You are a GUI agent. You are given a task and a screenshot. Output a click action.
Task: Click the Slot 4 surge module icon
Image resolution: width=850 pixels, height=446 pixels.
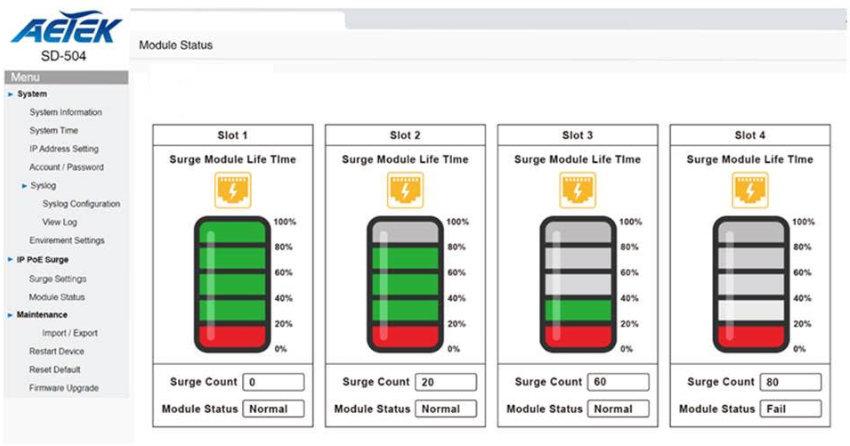[749, 189]
